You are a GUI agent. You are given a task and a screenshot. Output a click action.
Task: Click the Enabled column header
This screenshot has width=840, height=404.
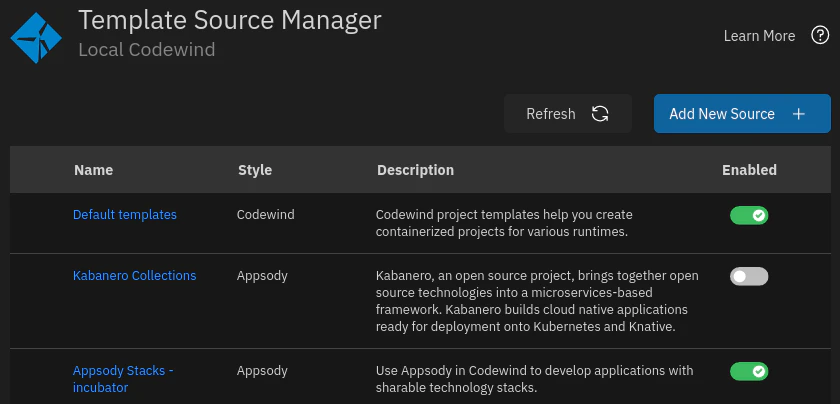click(x=749, y=170)
